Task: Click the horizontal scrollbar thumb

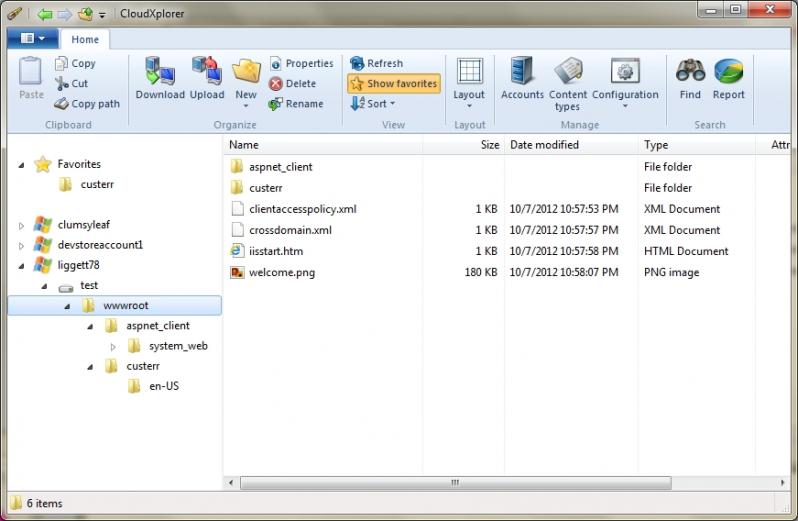Action: 455,482
